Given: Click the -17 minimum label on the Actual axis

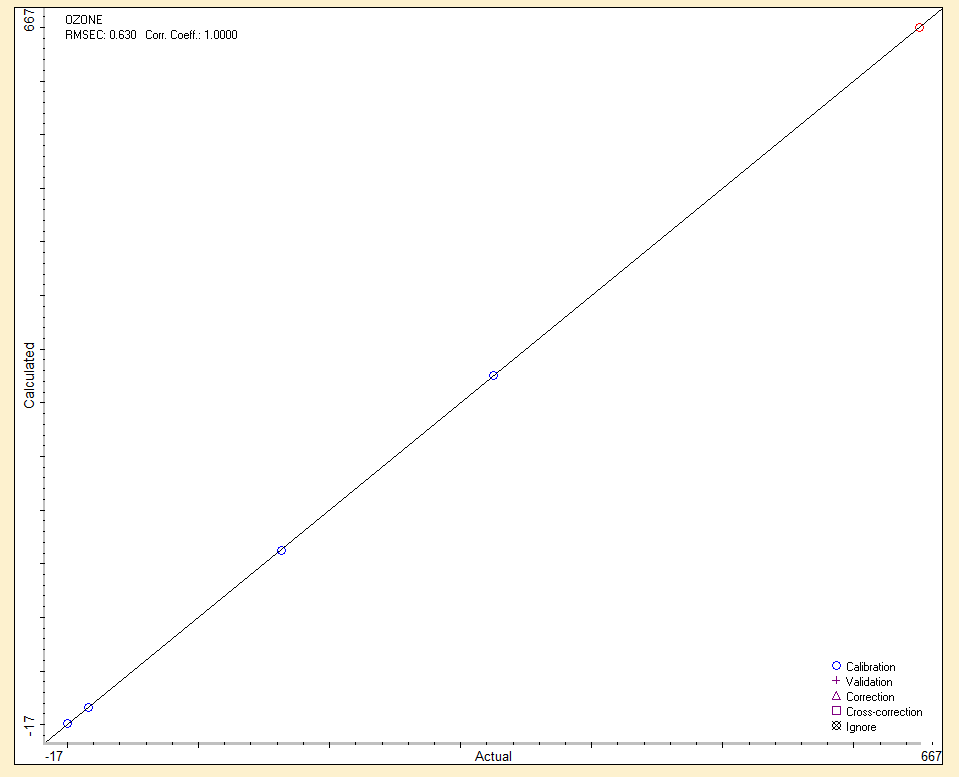Looking at the screenshot, I should pos(54,756).
